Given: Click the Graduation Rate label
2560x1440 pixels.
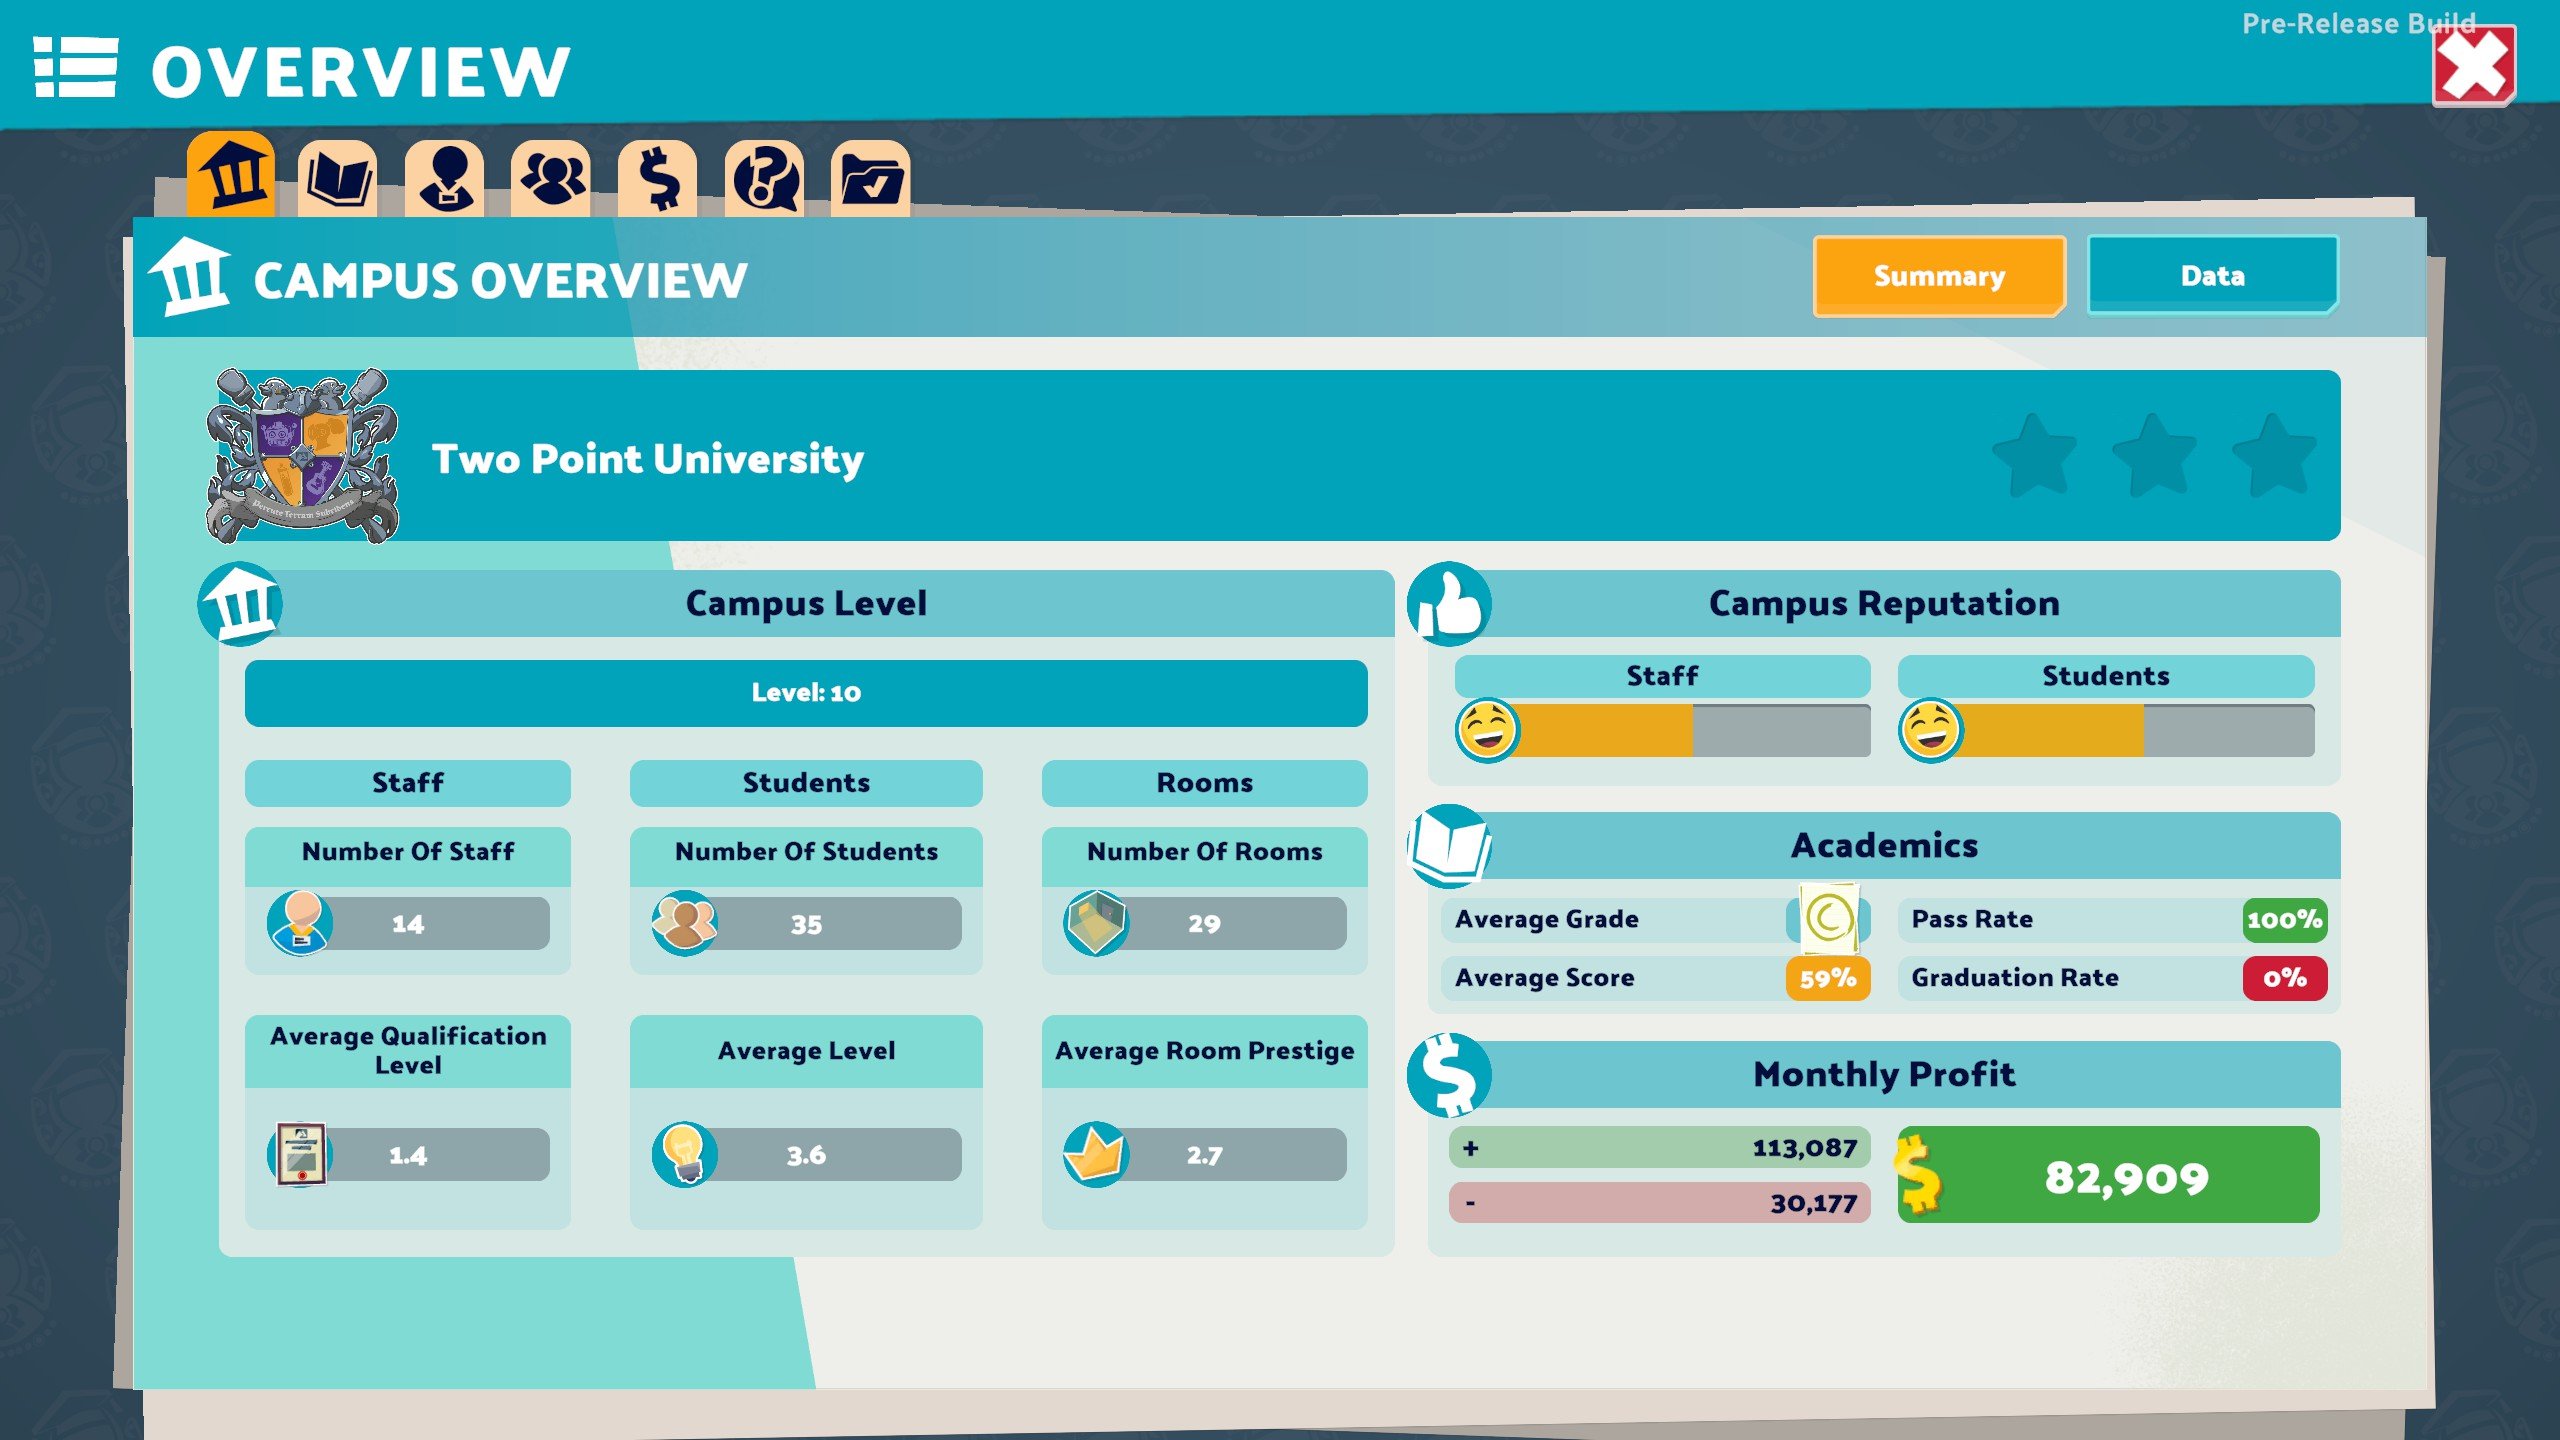Looking at the screenshot, I should point(2015,977).
